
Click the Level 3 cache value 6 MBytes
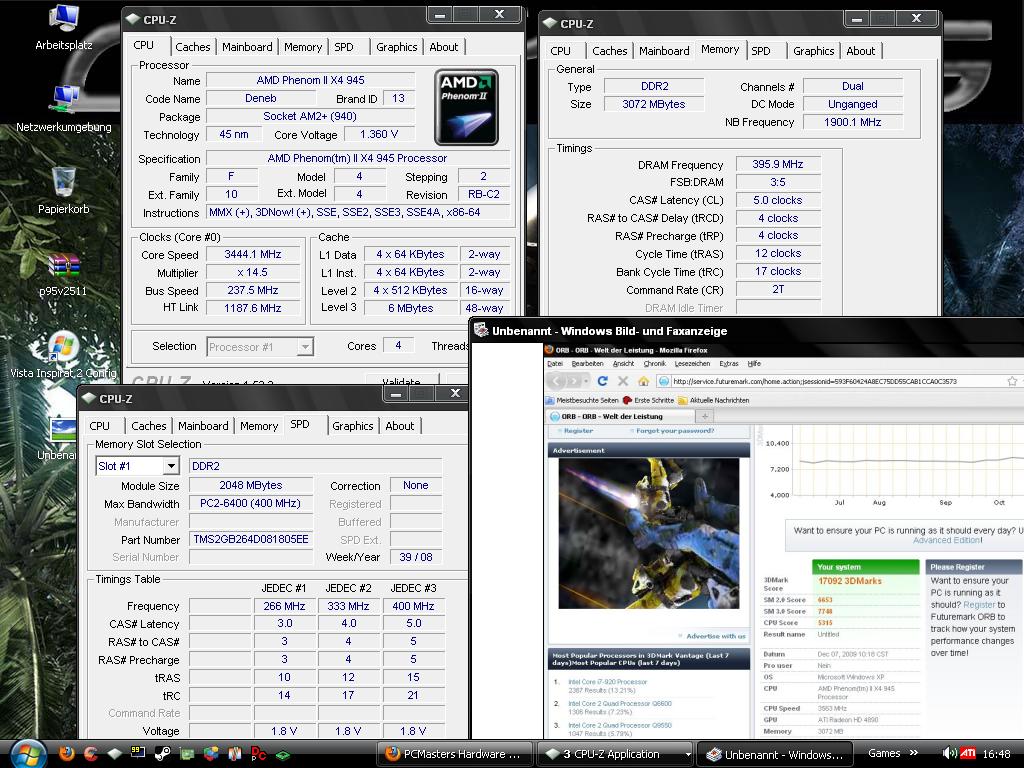pos(410,308)
